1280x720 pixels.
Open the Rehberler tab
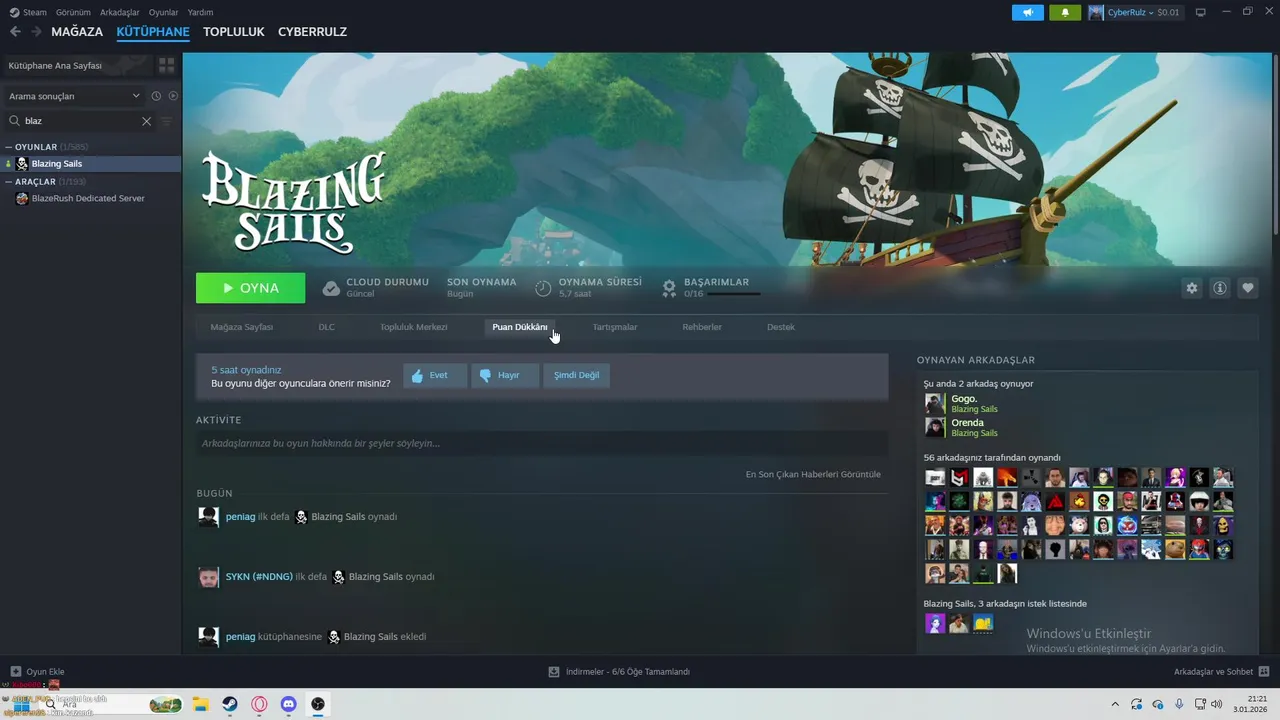[702, 327]
